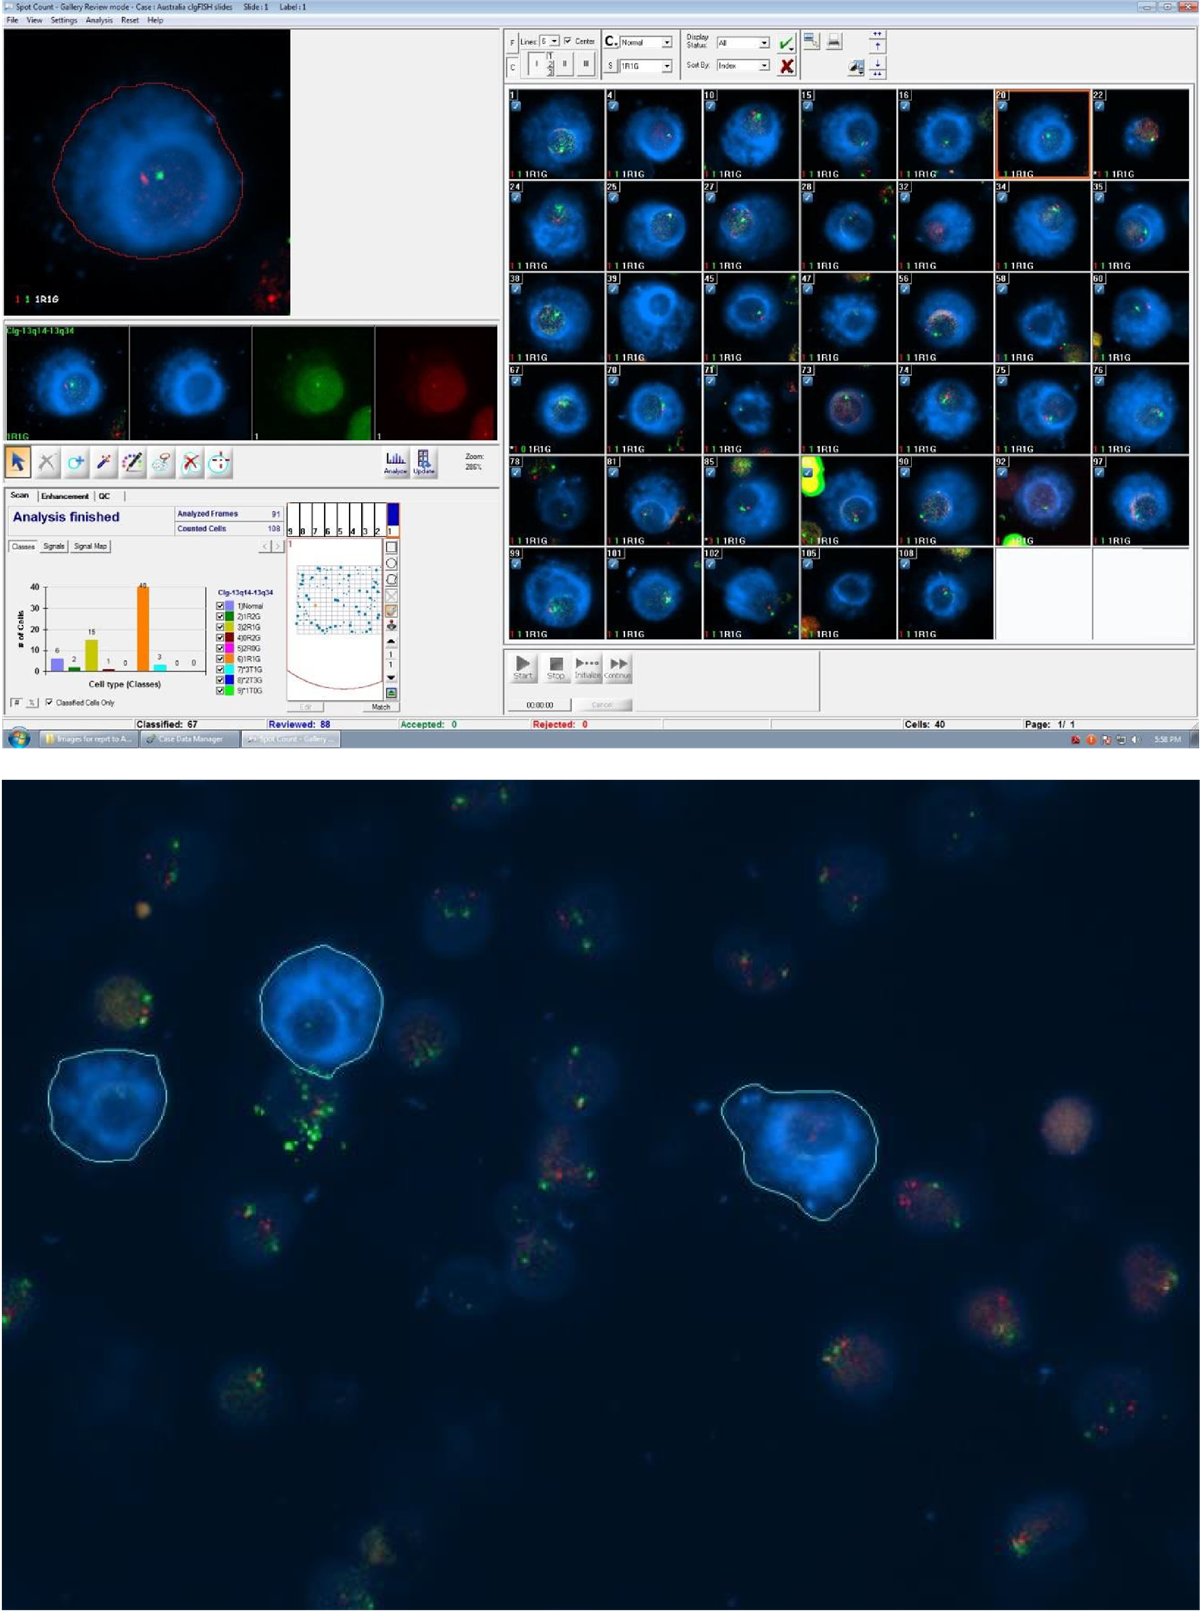The width and height of the screenshot is (1200, 1615).
Task: Show chart values as percent
Action: [x=32, y=703]
